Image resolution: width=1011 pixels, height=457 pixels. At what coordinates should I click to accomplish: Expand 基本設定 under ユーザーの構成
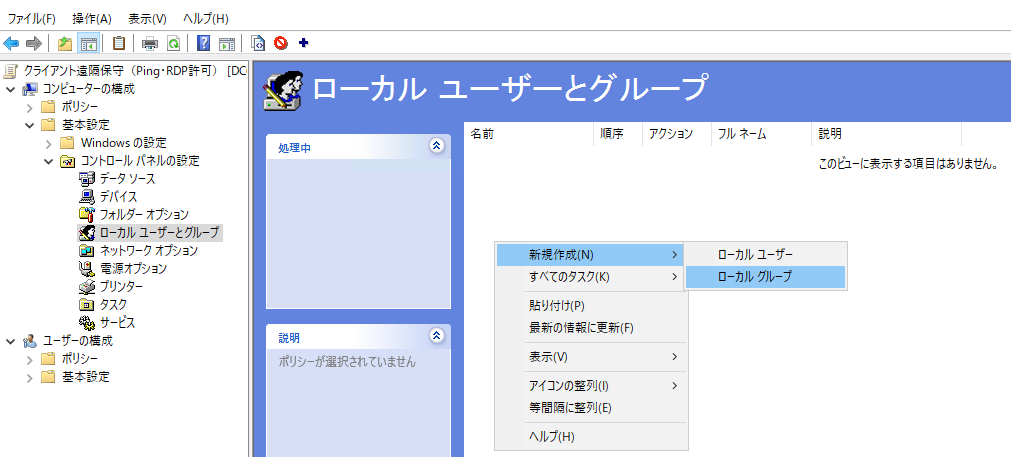click(30, 376)
